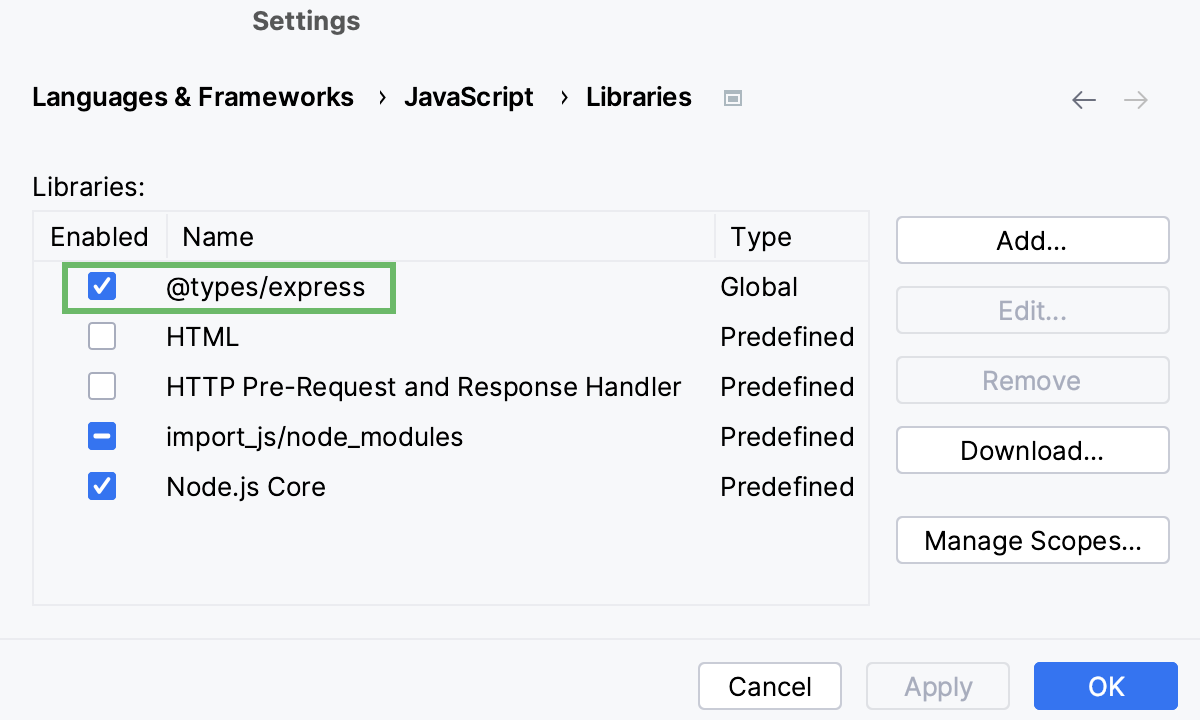Toggle the import_js/node_modules partial checkbox

coord(101,437)
